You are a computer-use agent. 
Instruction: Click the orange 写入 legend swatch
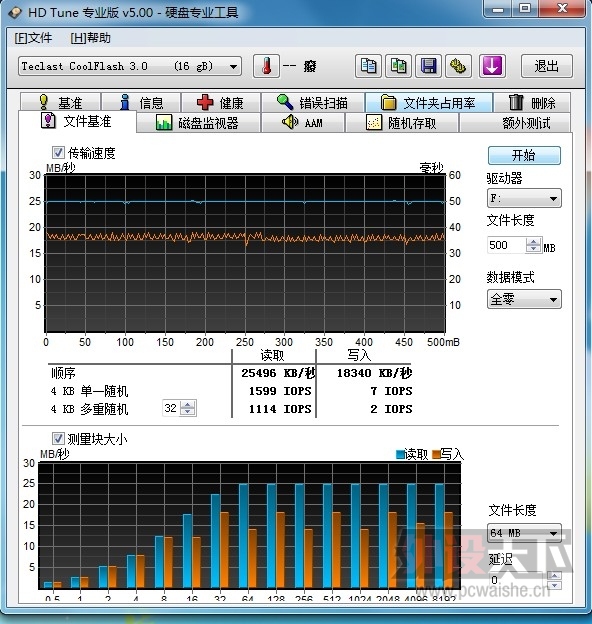pos(436,454)
